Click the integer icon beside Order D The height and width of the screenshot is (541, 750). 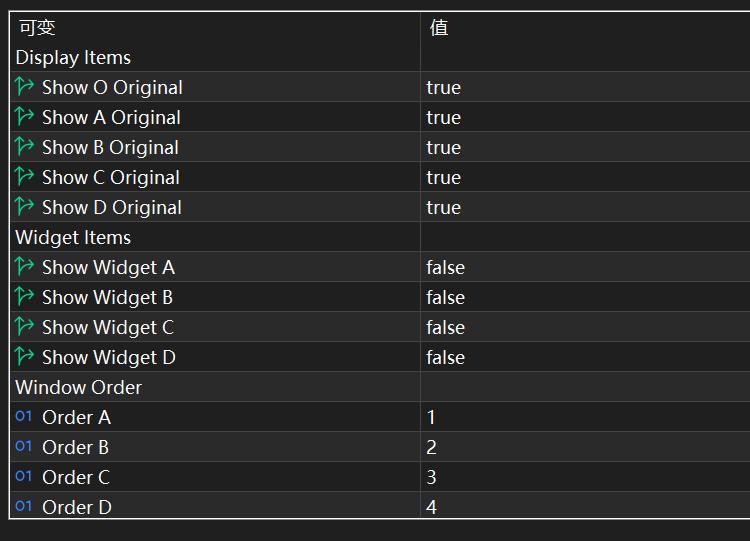[24, 507]
